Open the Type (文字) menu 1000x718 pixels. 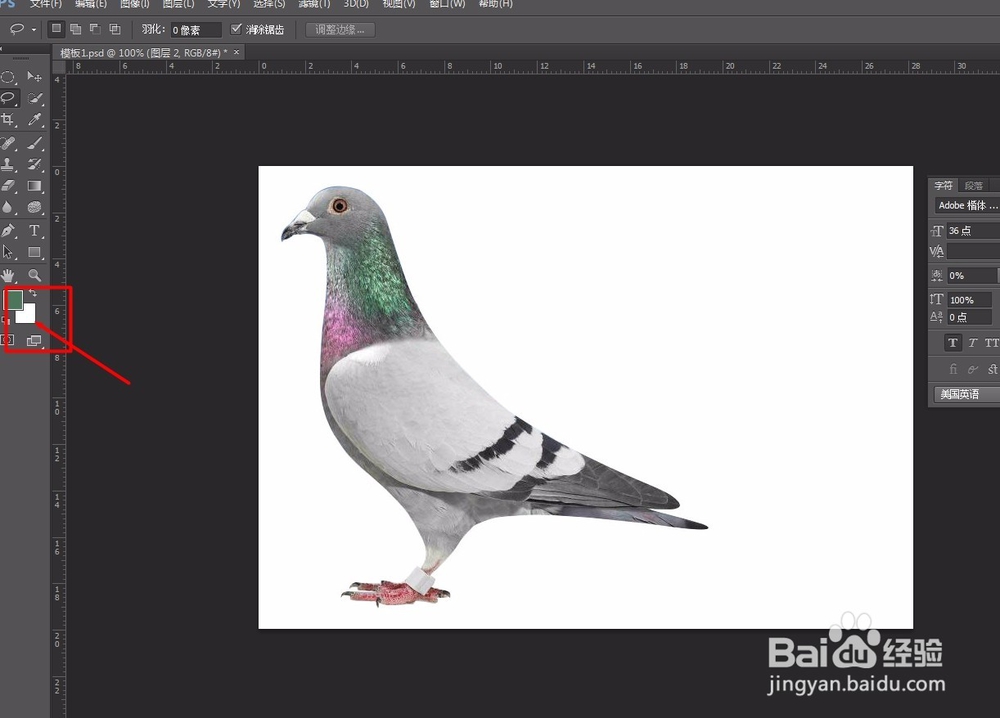(224, 4)
